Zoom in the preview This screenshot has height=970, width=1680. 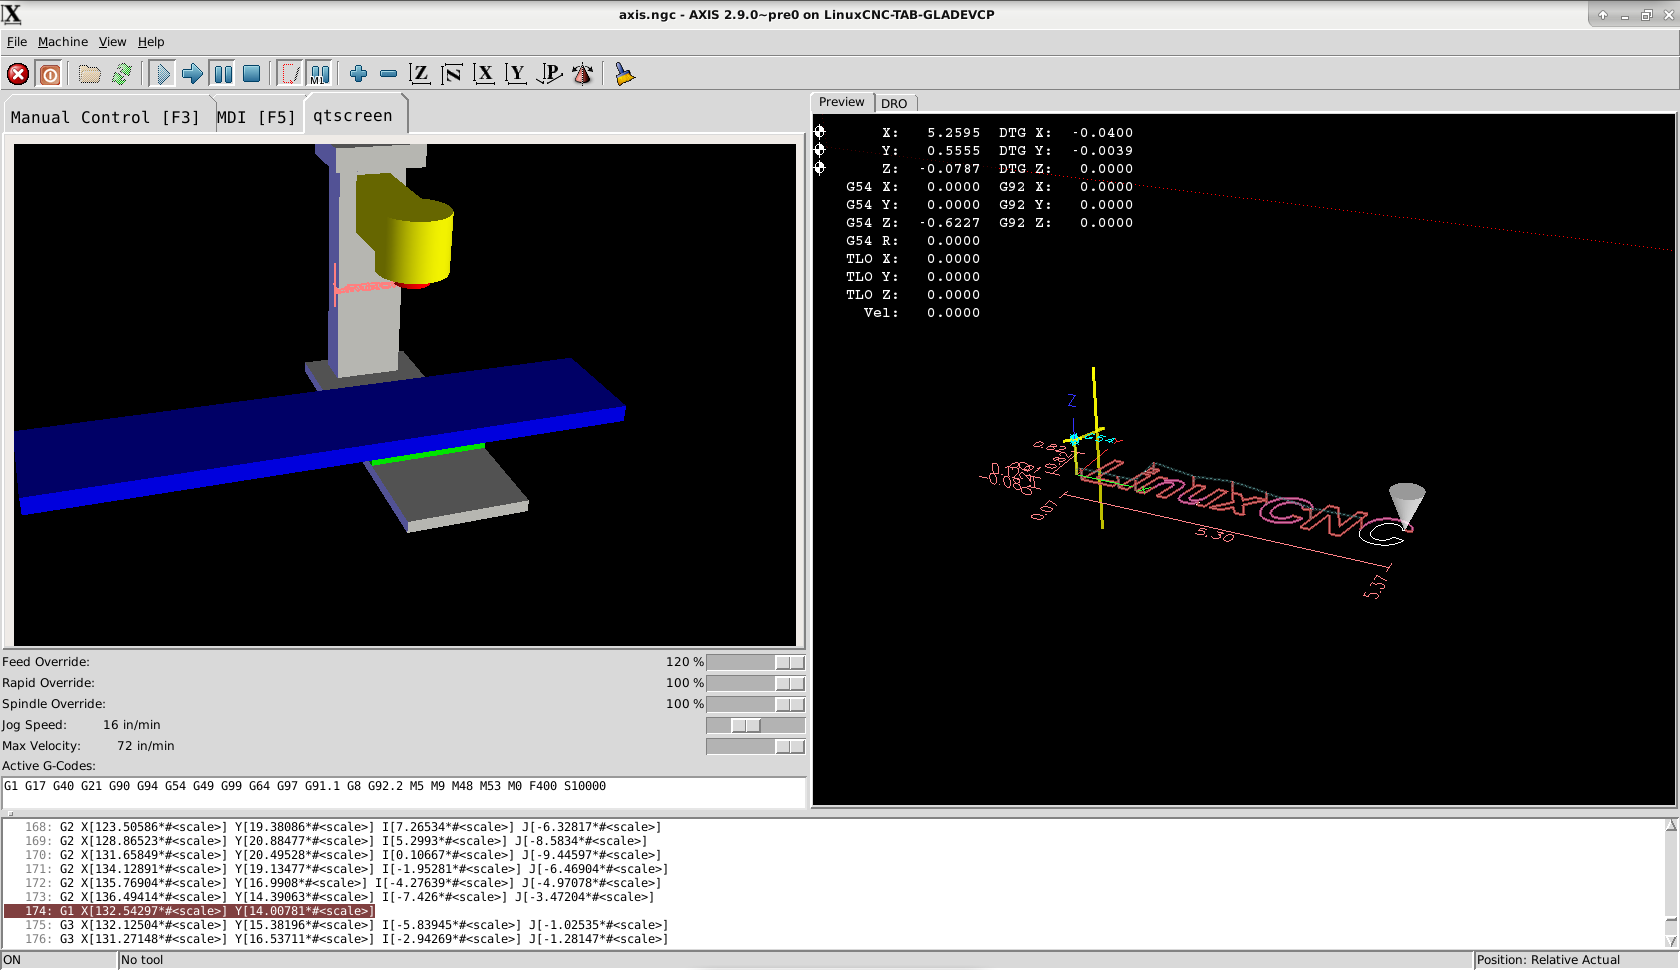tap(358, 74)
